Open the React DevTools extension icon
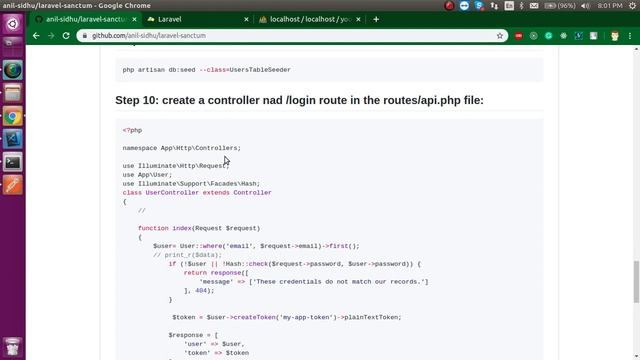Screen dimensions: 640x360 click(564, 36)
